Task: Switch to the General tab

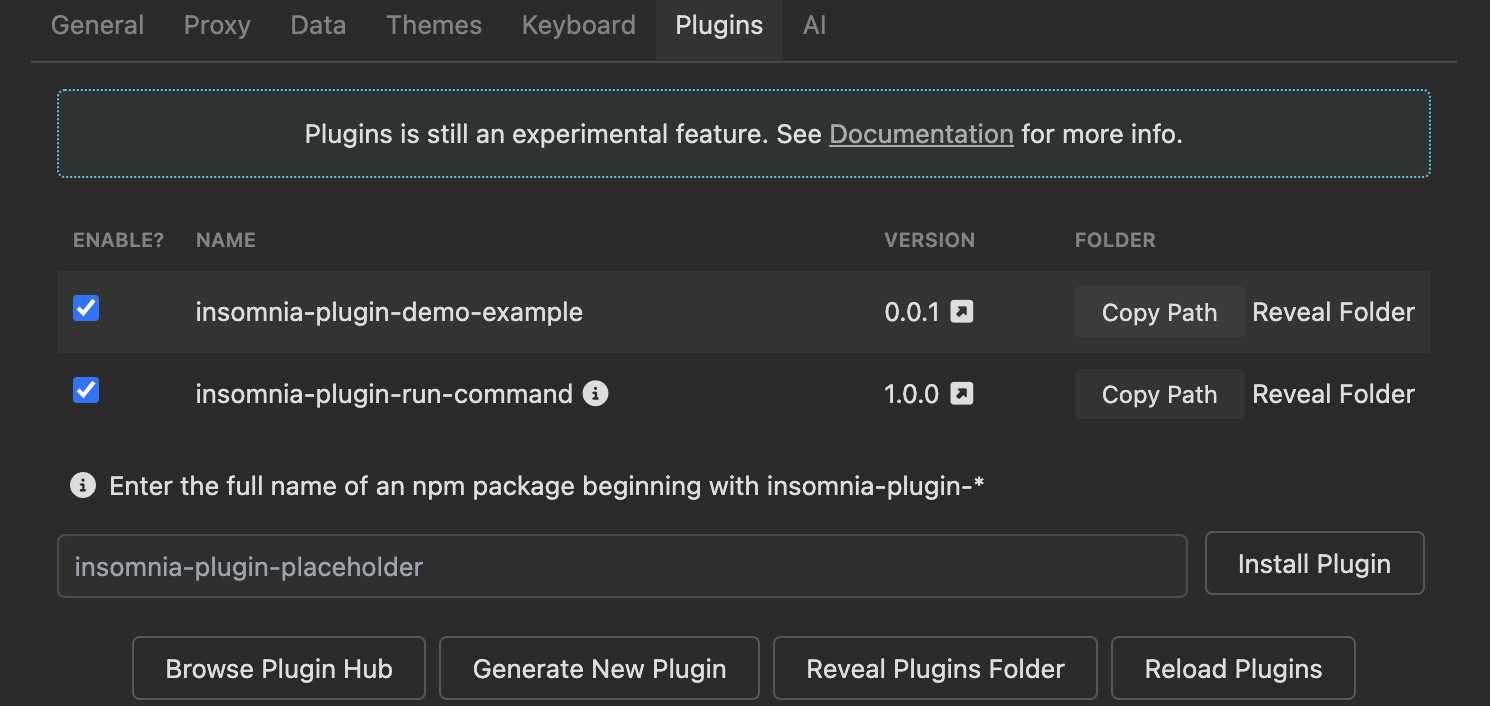Action: point(97,26)
